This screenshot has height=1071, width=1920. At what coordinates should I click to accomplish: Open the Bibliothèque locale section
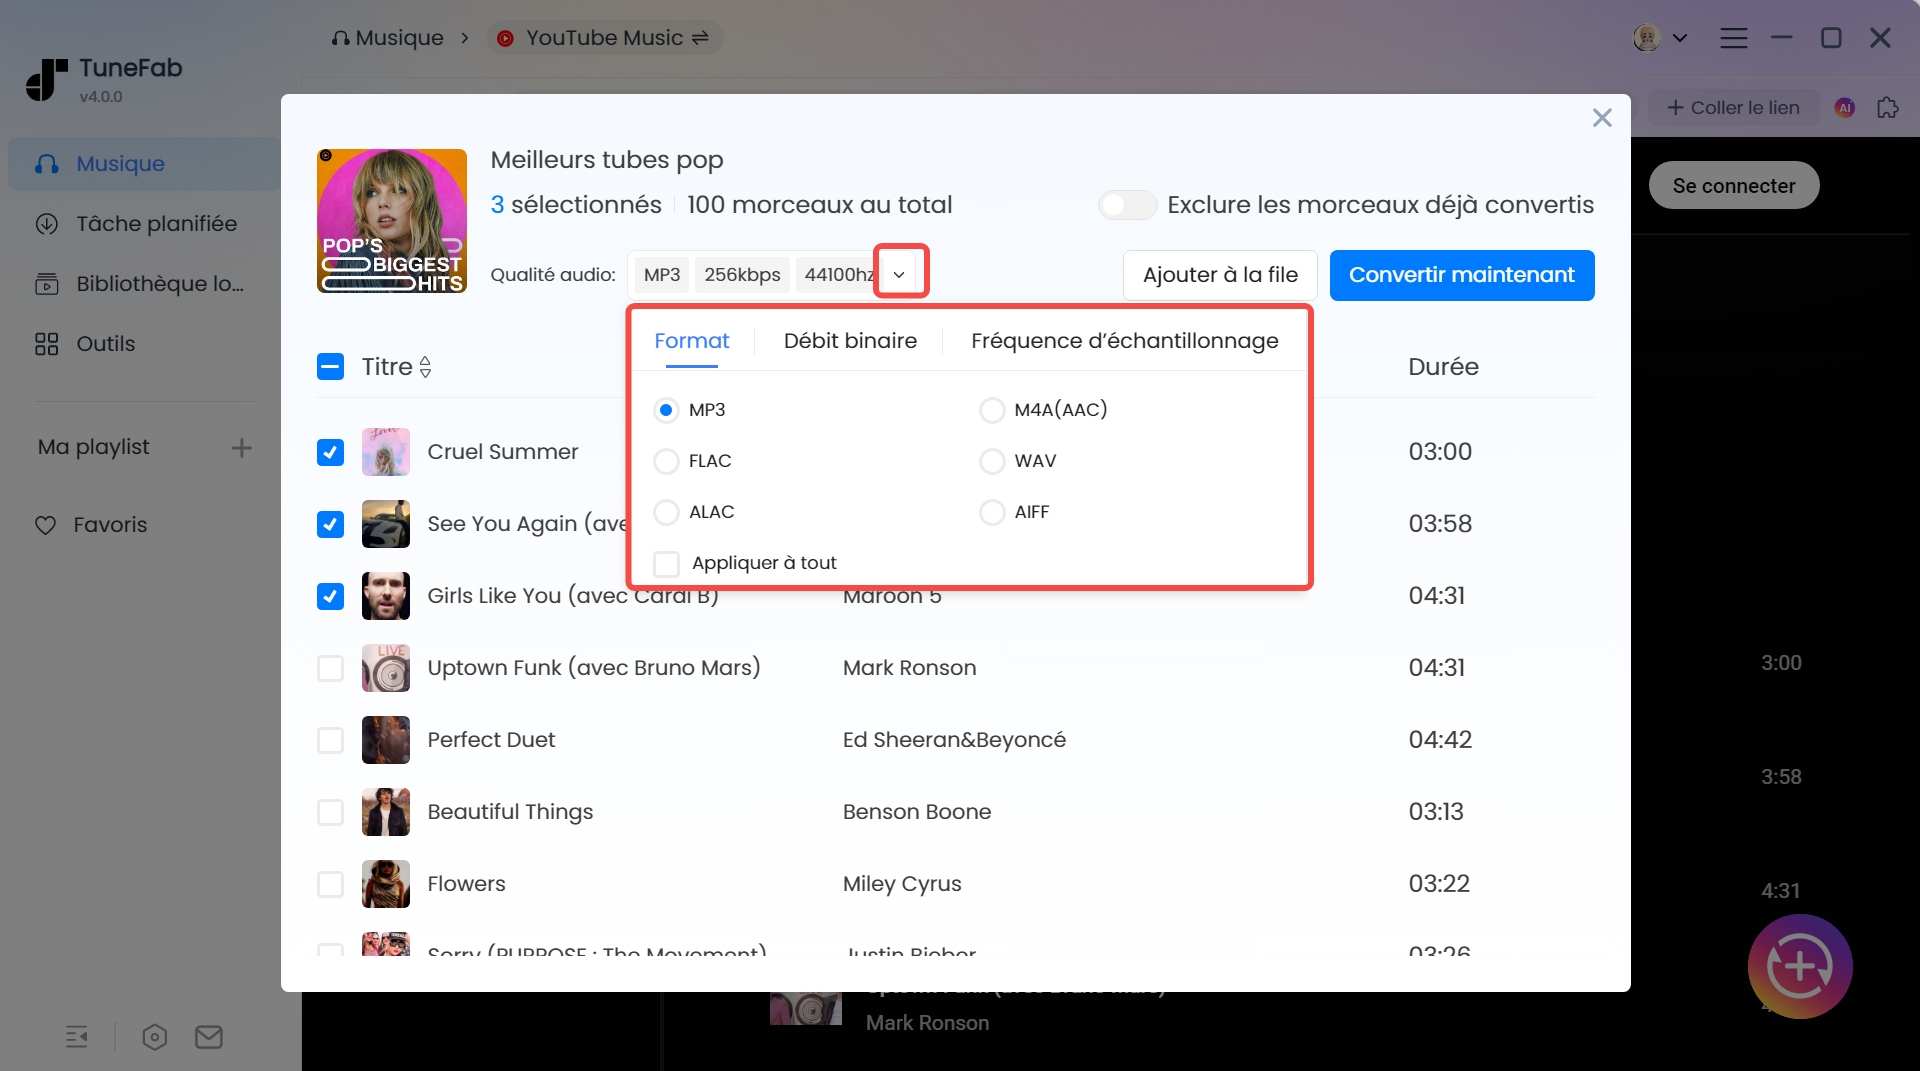coord(160,283)
